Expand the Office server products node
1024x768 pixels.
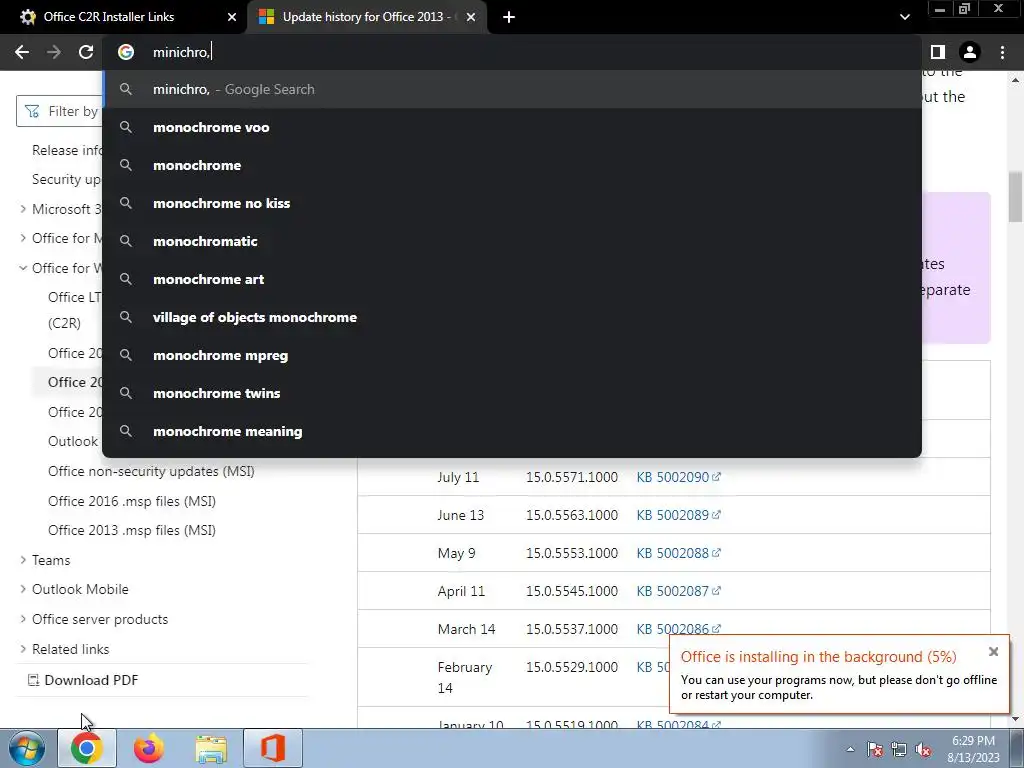pyautogui.click(x=23, y=619)
